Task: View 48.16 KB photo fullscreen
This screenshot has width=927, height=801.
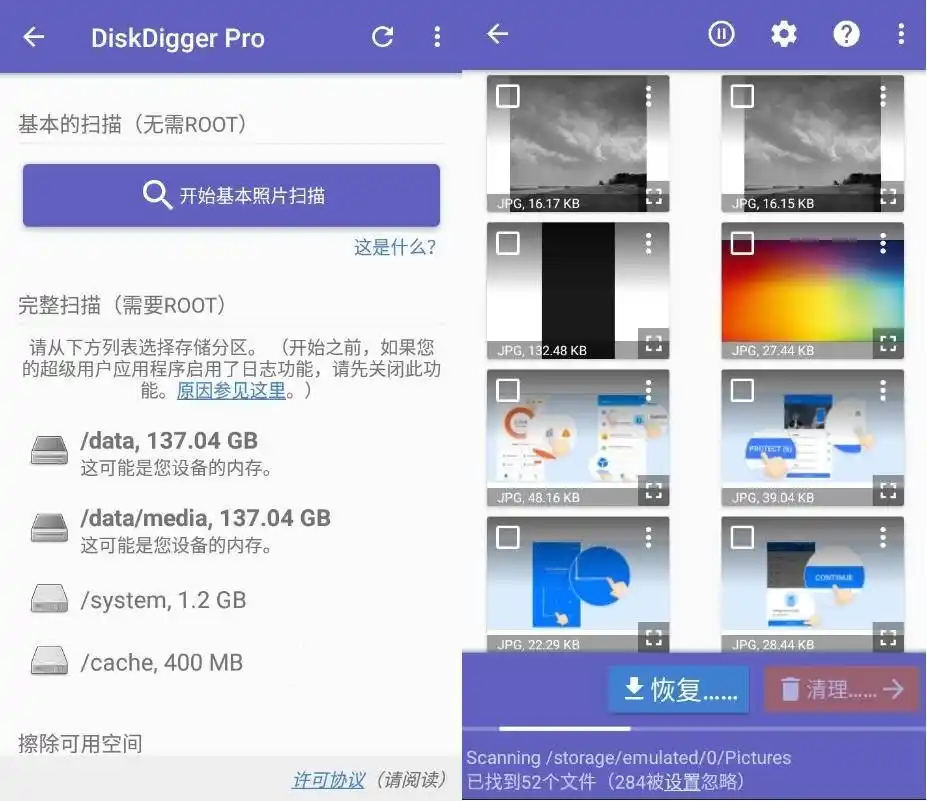Action: point(653,491)
